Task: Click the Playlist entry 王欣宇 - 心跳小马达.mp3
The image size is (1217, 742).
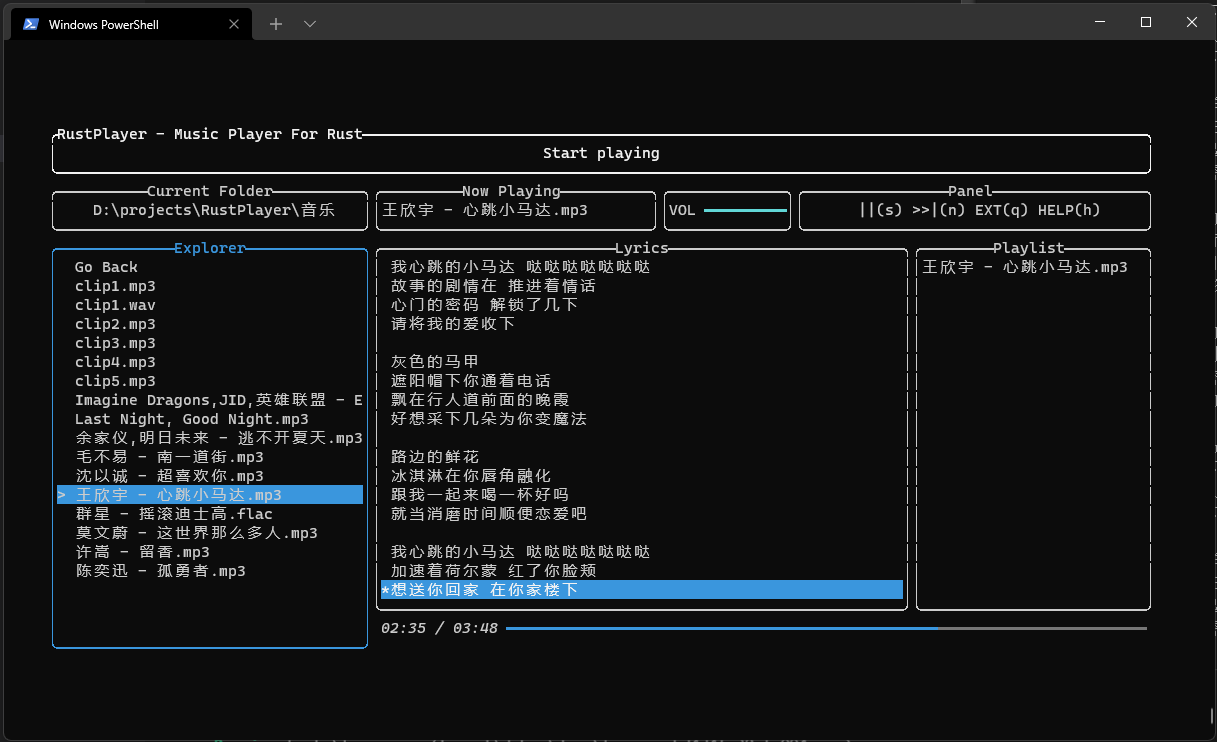Action: coord(1025,267)
